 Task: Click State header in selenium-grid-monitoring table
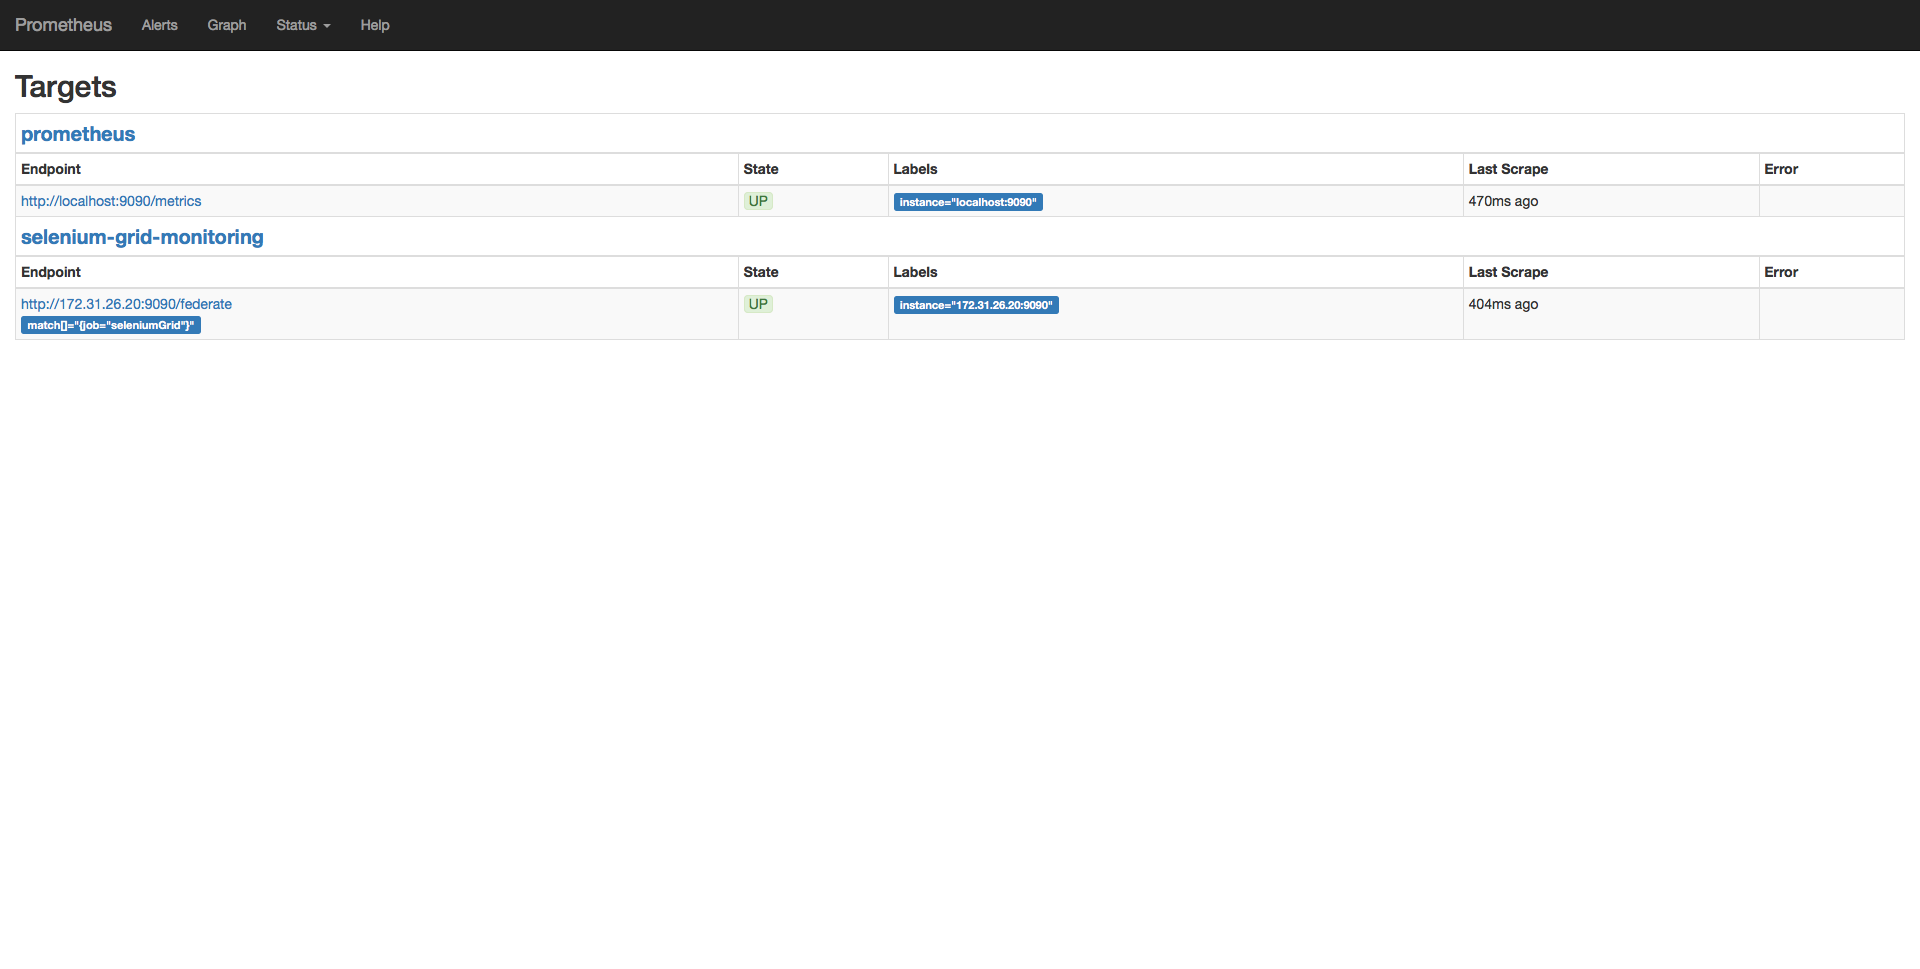761,272
